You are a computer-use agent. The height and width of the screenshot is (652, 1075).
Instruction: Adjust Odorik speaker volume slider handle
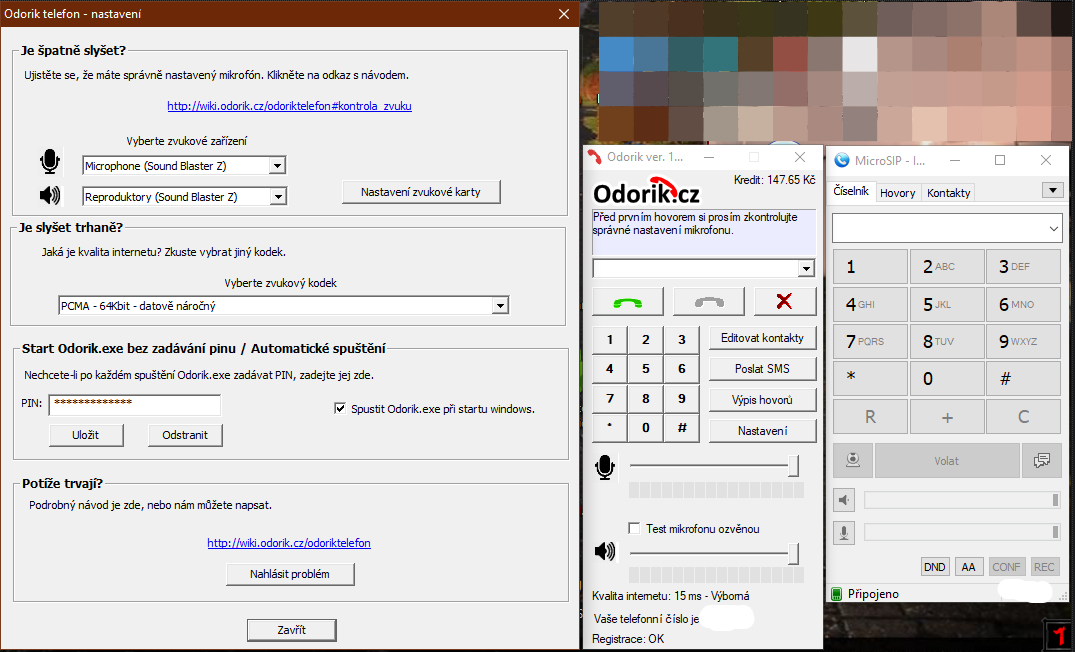[x=793, y=553]
